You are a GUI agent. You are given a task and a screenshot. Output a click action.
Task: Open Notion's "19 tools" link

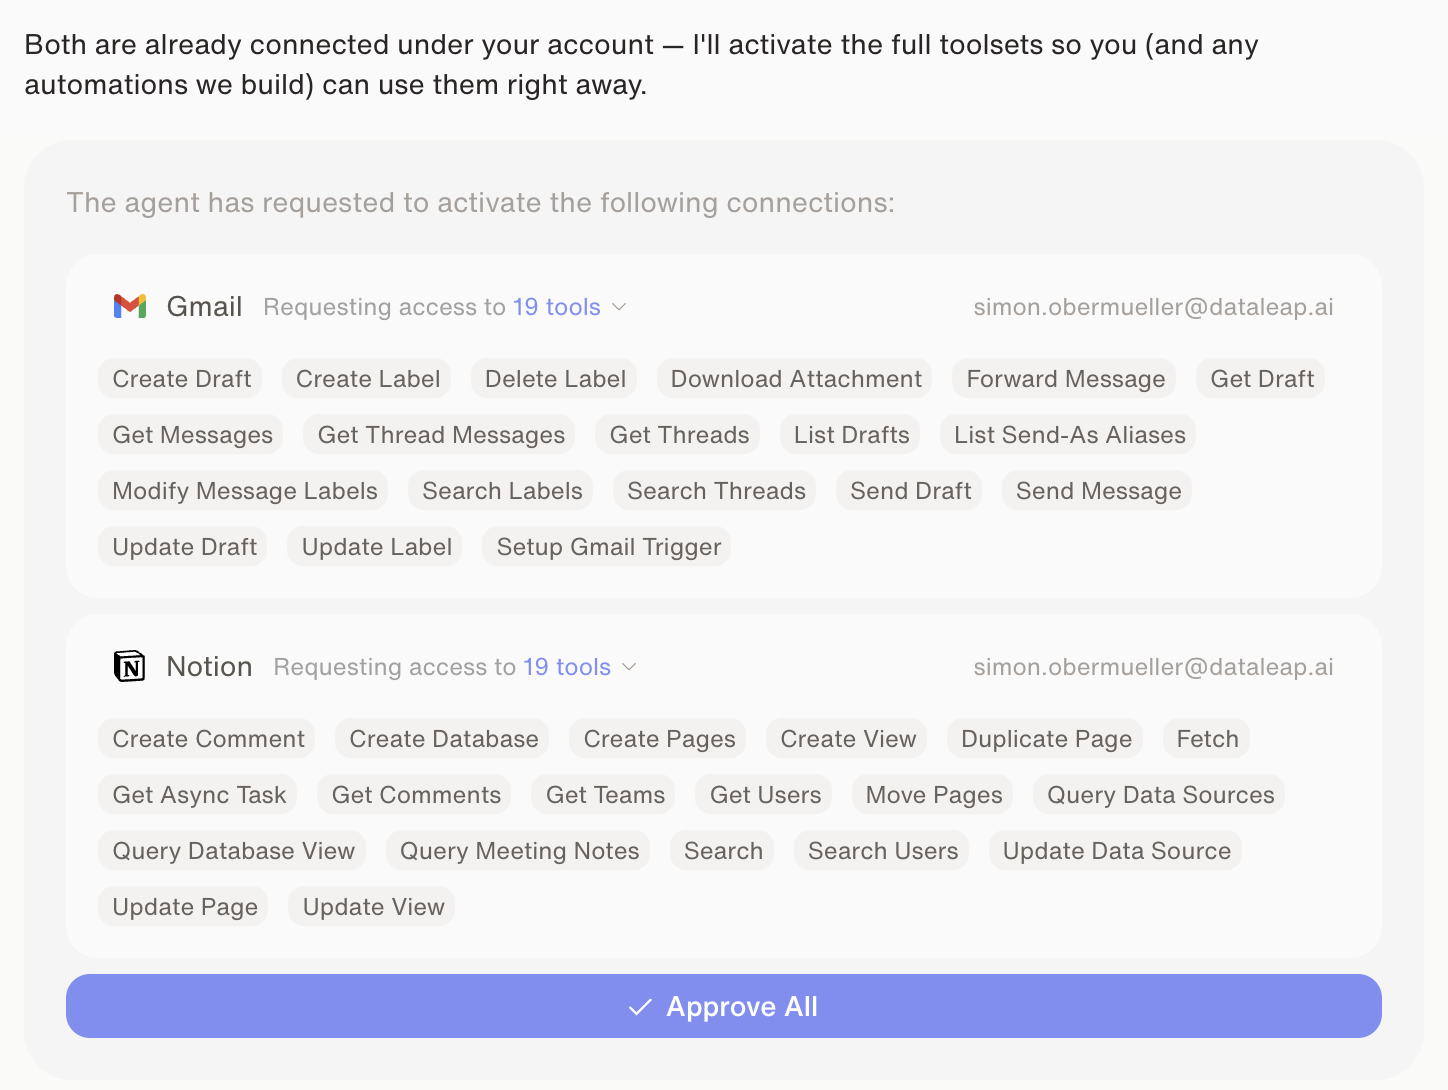coord(567,667)
